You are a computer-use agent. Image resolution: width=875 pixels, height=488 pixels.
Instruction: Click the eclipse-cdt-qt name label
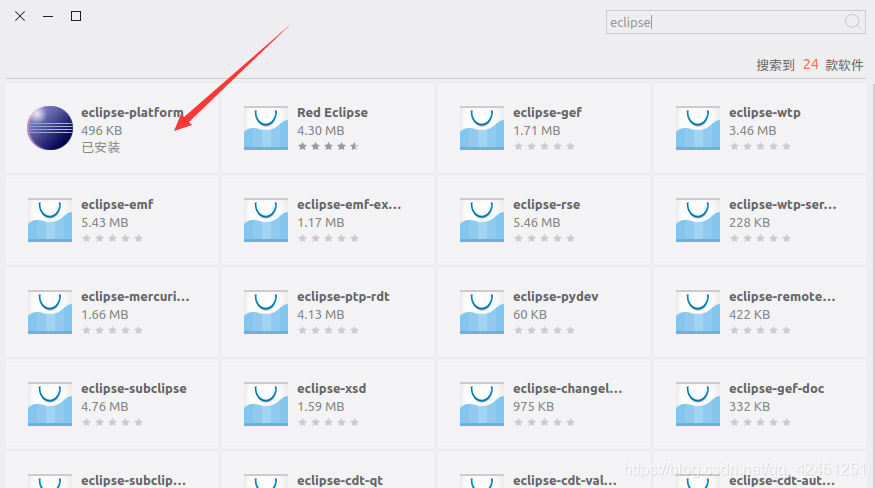point(340,481)
